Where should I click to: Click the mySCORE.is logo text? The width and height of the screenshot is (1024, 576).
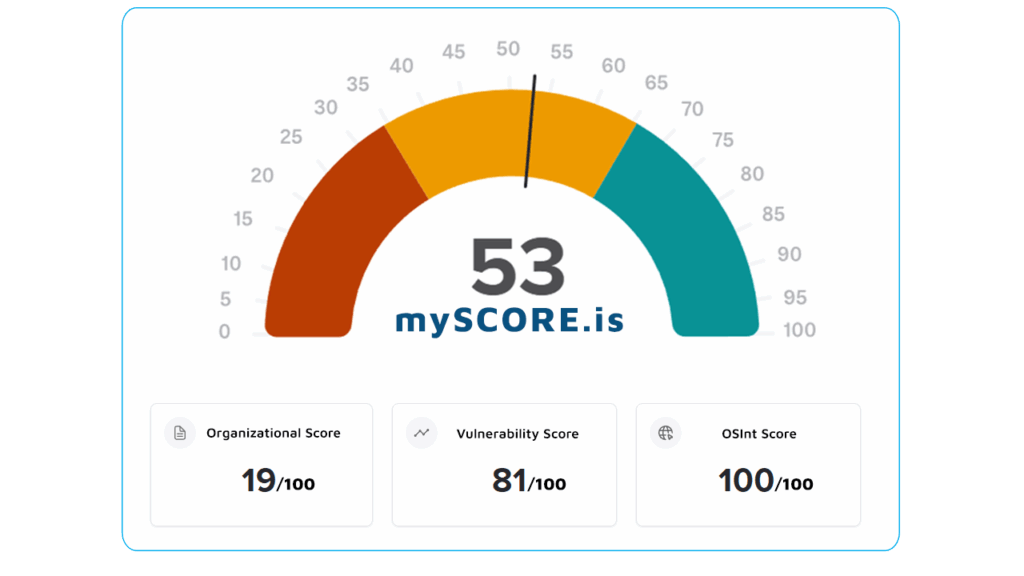click(510, 320)
